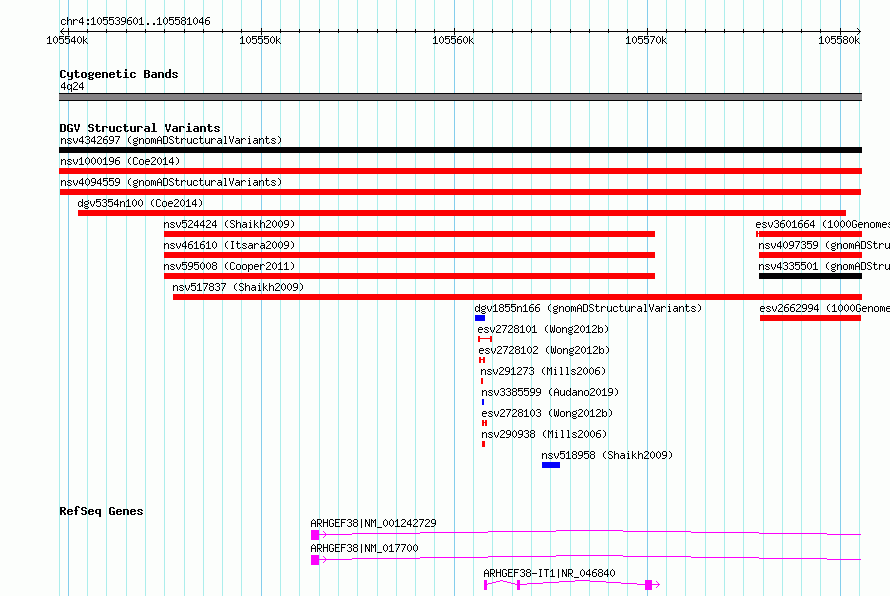Screen dimensions: 890x596
Task: Click the red nsv290938 variant glyph
Action: [484, 444]
